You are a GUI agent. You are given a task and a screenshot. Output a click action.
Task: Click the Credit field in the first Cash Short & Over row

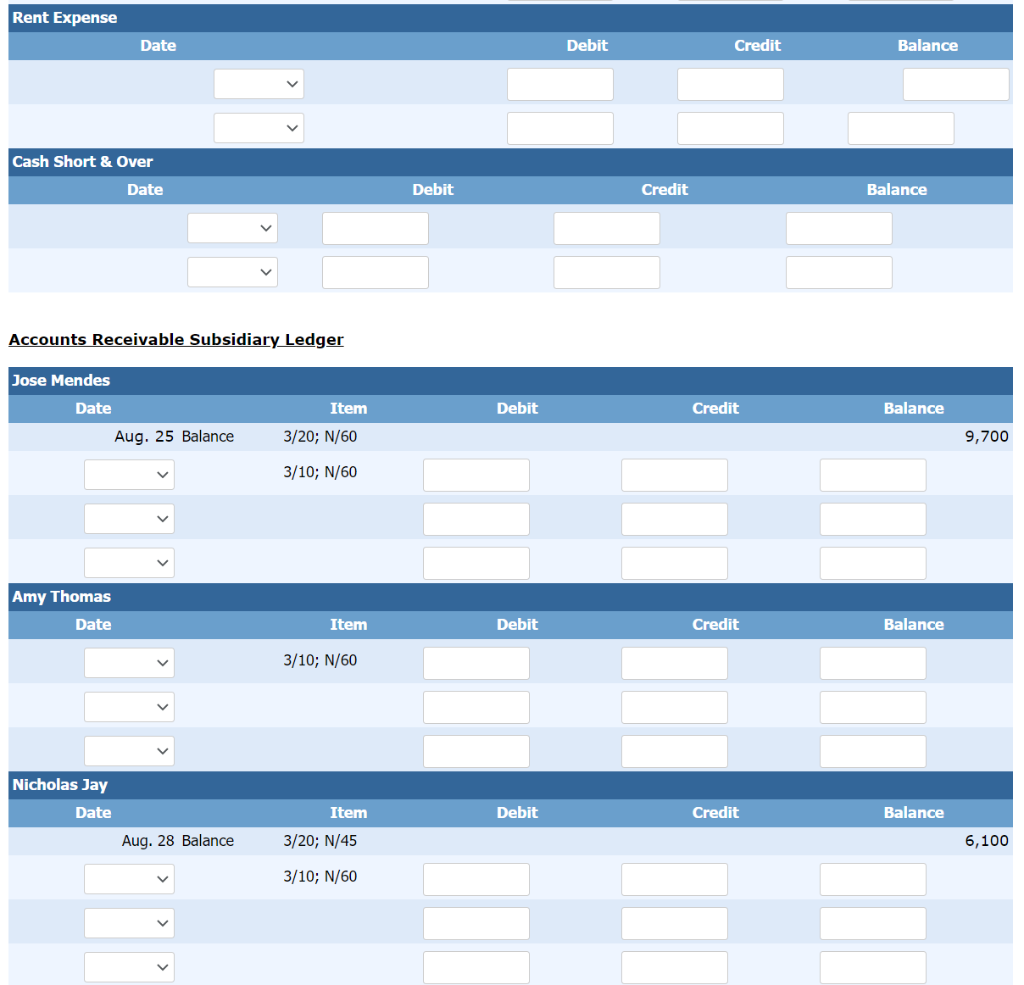606,228
